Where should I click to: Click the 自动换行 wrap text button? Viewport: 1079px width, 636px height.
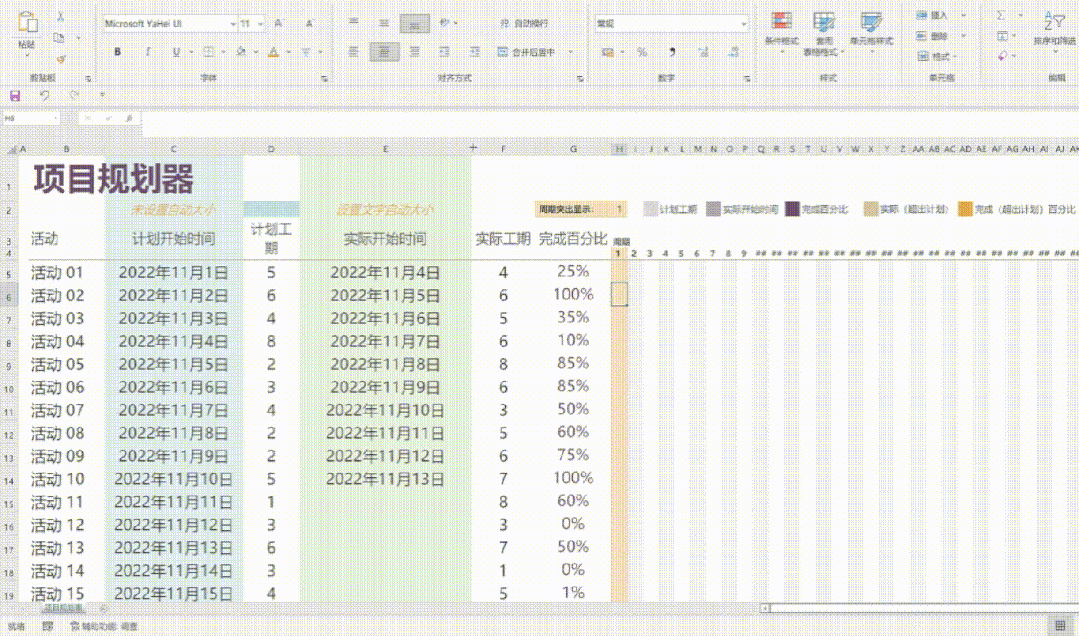tap(524, 23)
